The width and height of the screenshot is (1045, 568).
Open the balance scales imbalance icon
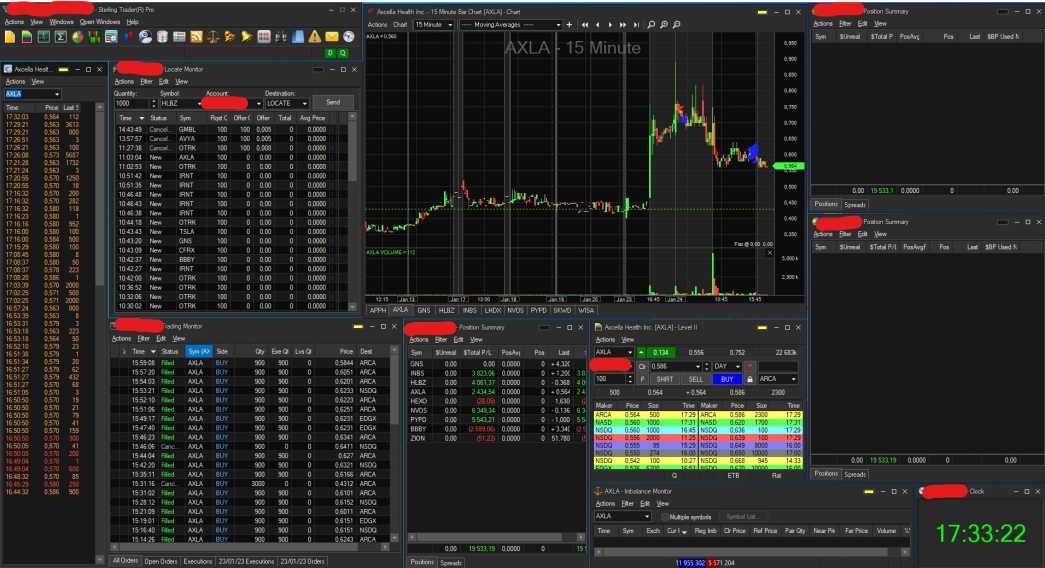pos(214,37)
